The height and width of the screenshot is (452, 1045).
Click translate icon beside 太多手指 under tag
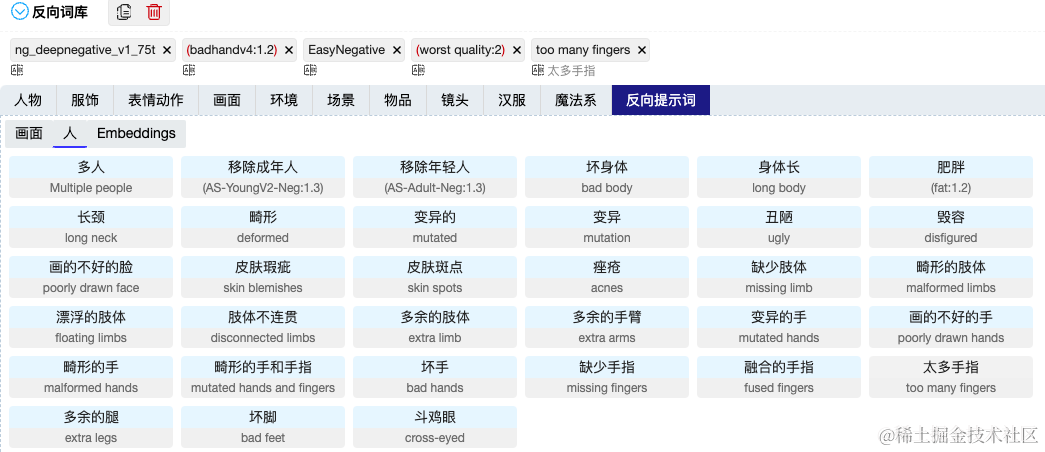(x=538, y=70)
